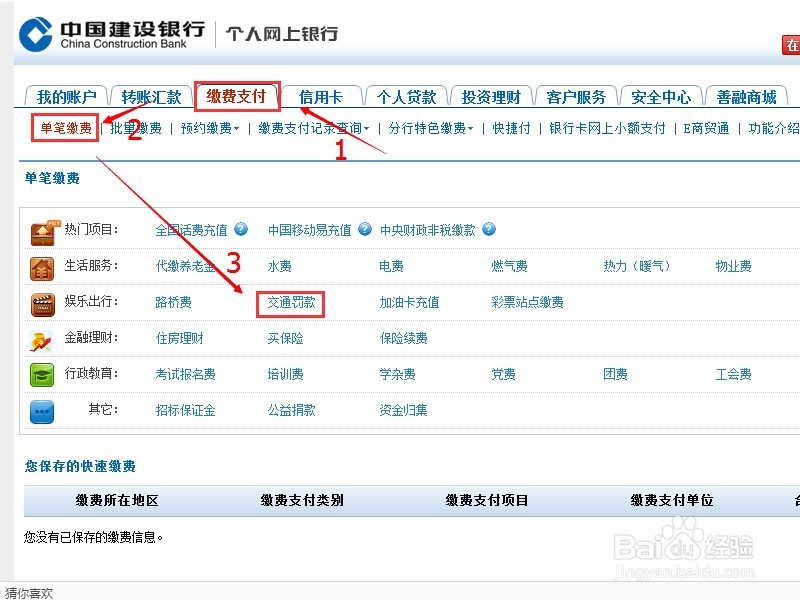This screenshot has width=800, height=600.
Task: Click the 娱乐出行 clapperboard icon
Action: point(41,302)
